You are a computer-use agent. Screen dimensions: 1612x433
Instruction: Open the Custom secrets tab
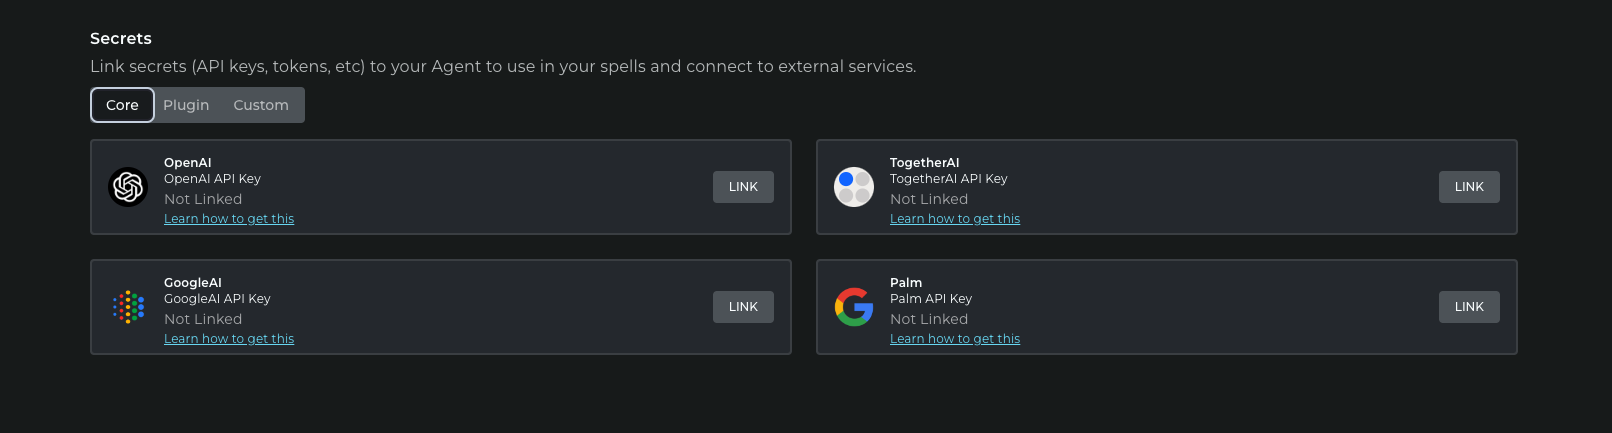[x=261, y=105]
